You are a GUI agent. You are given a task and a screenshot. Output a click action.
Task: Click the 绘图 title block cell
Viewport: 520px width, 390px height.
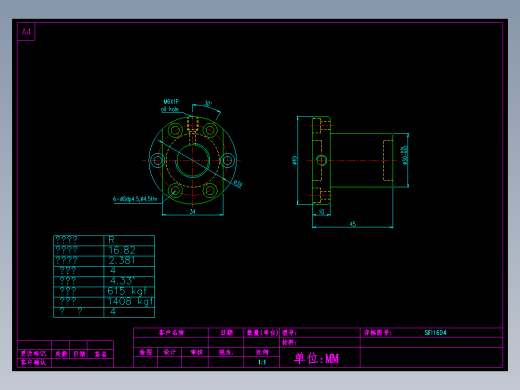(x=145, y=352)
